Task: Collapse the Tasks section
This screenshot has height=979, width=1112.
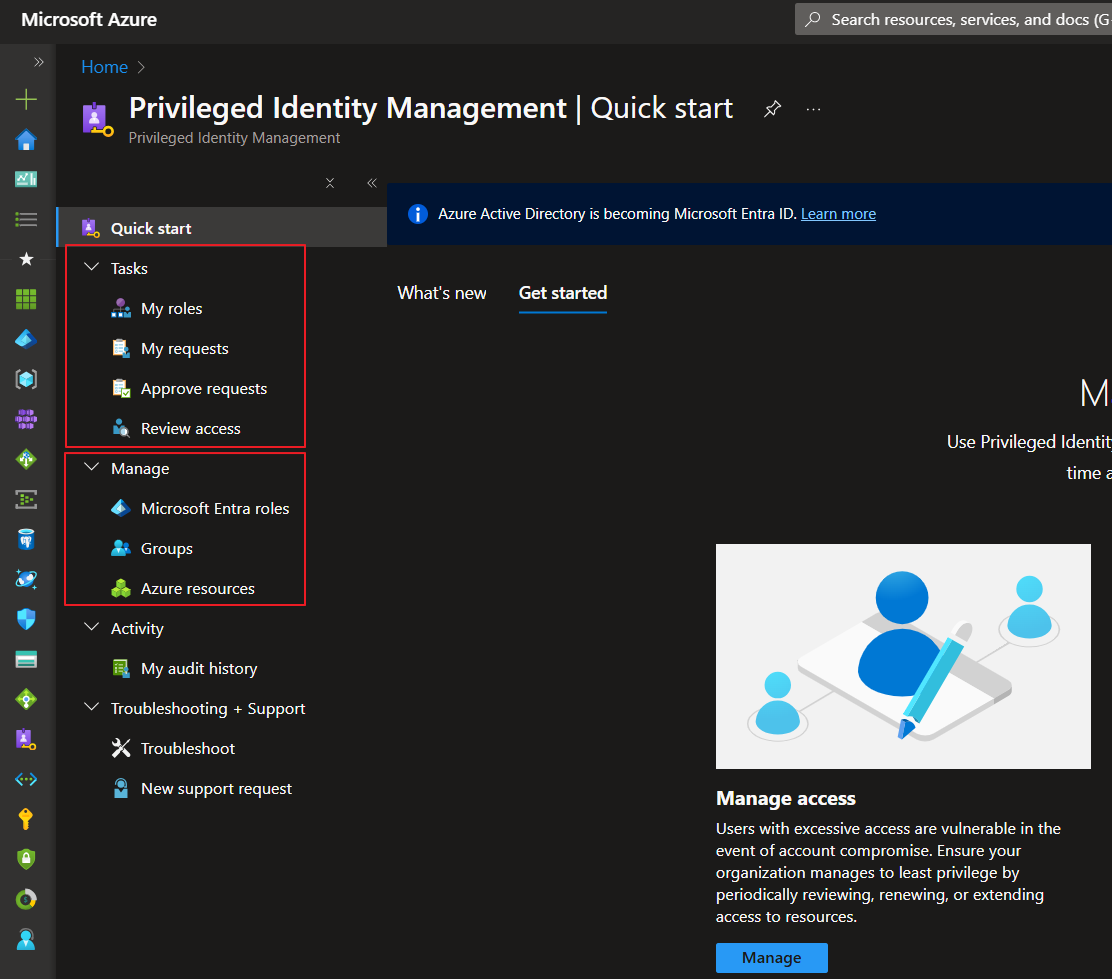Action: 91,267
